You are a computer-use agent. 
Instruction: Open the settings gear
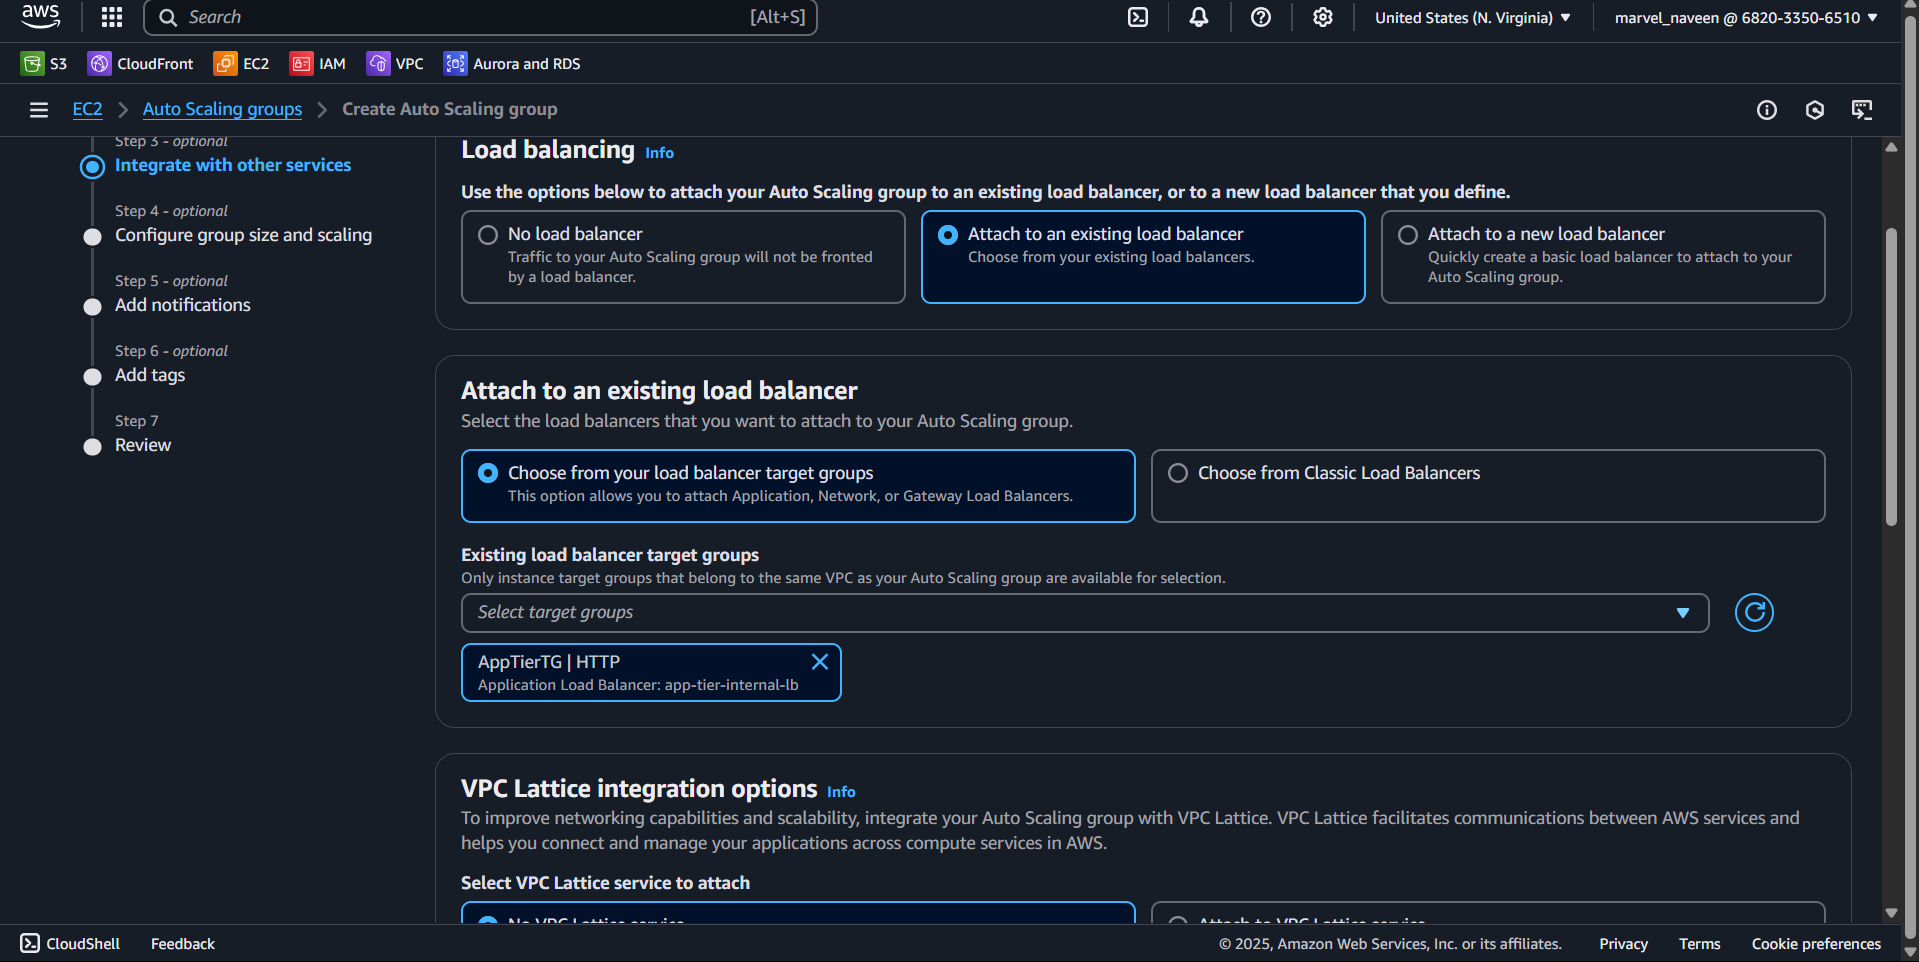[1323, 17]
